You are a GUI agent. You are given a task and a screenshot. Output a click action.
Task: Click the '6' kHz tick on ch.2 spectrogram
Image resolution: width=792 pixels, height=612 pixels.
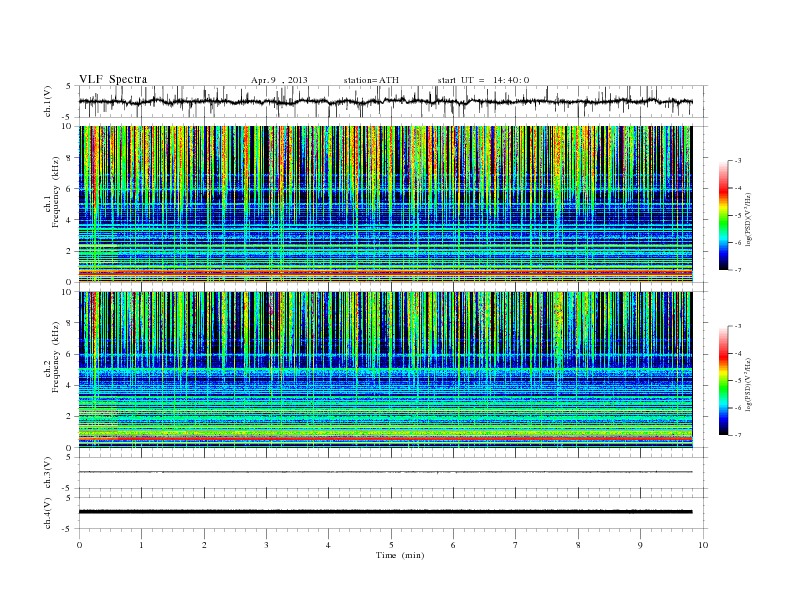point(70,354)
